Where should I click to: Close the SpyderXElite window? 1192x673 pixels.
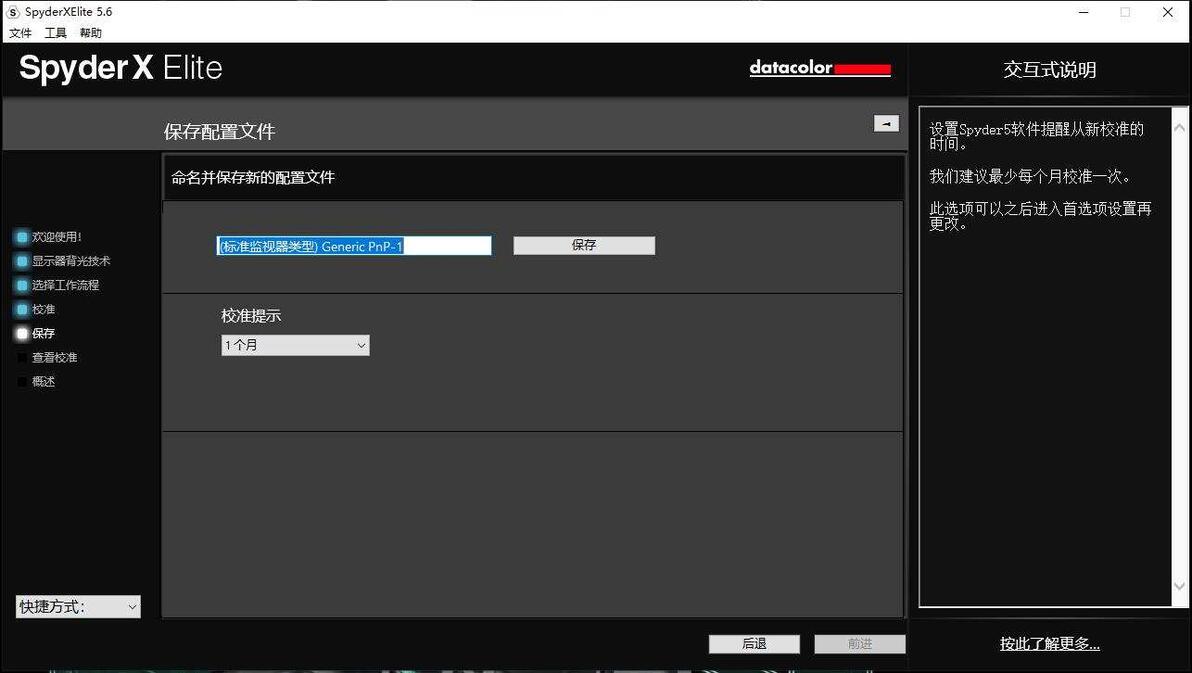[1168, 12]
